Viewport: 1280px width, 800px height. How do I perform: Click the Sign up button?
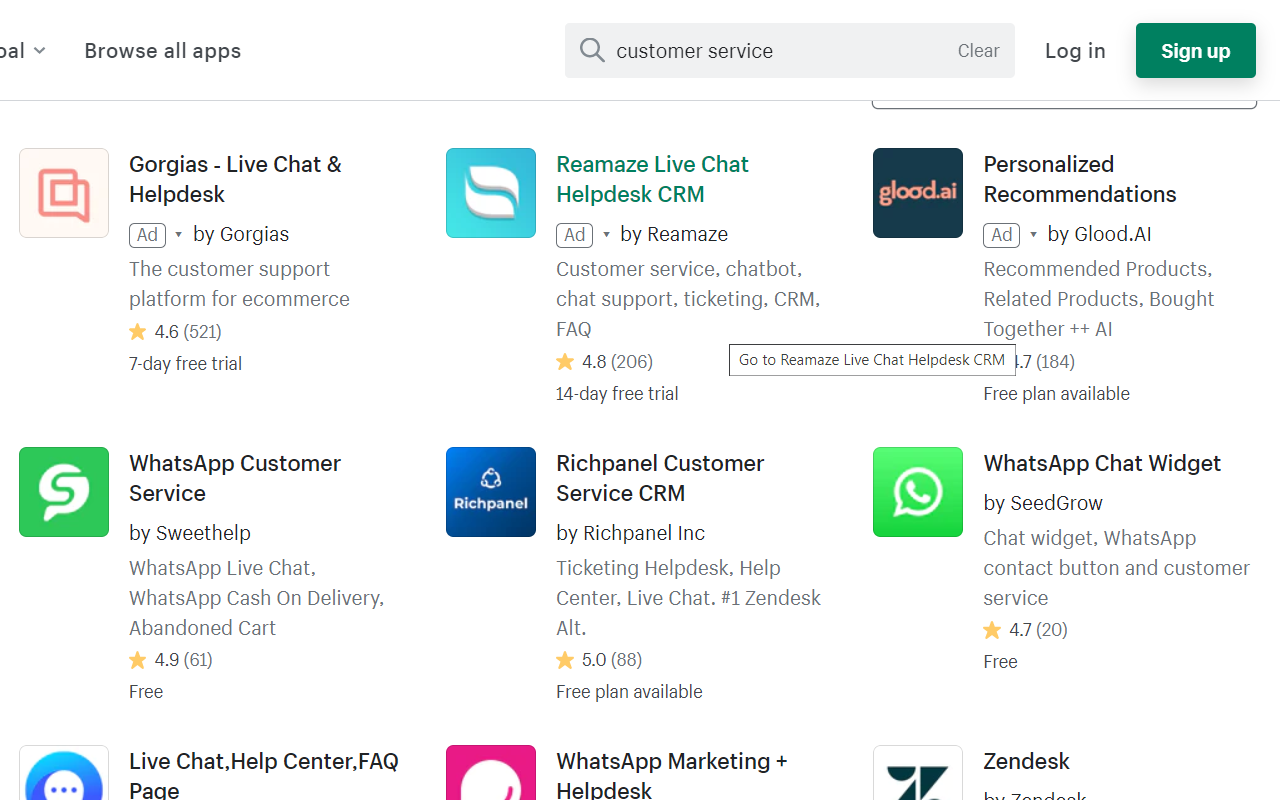coord(1195,50)
